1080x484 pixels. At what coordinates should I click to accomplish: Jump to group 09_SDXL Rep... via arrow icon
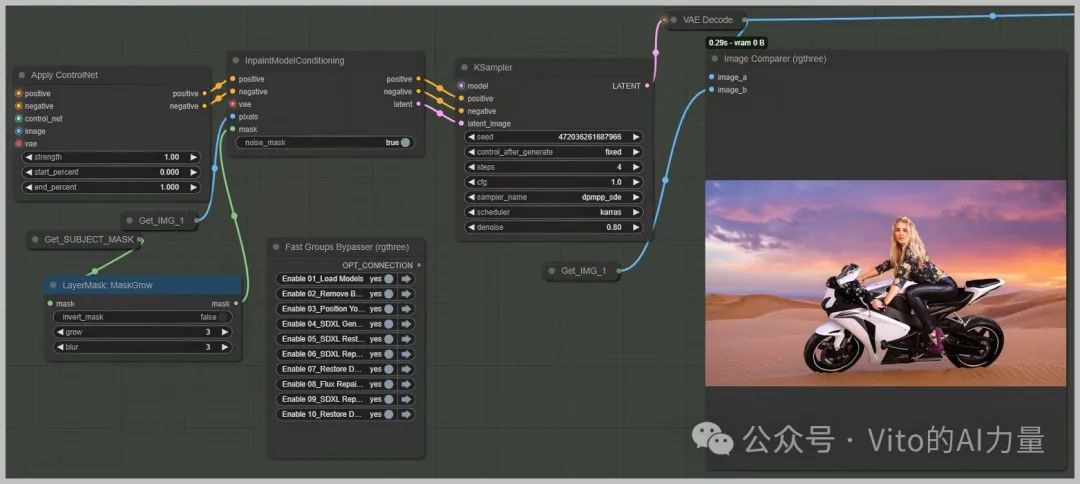[406, 399]
